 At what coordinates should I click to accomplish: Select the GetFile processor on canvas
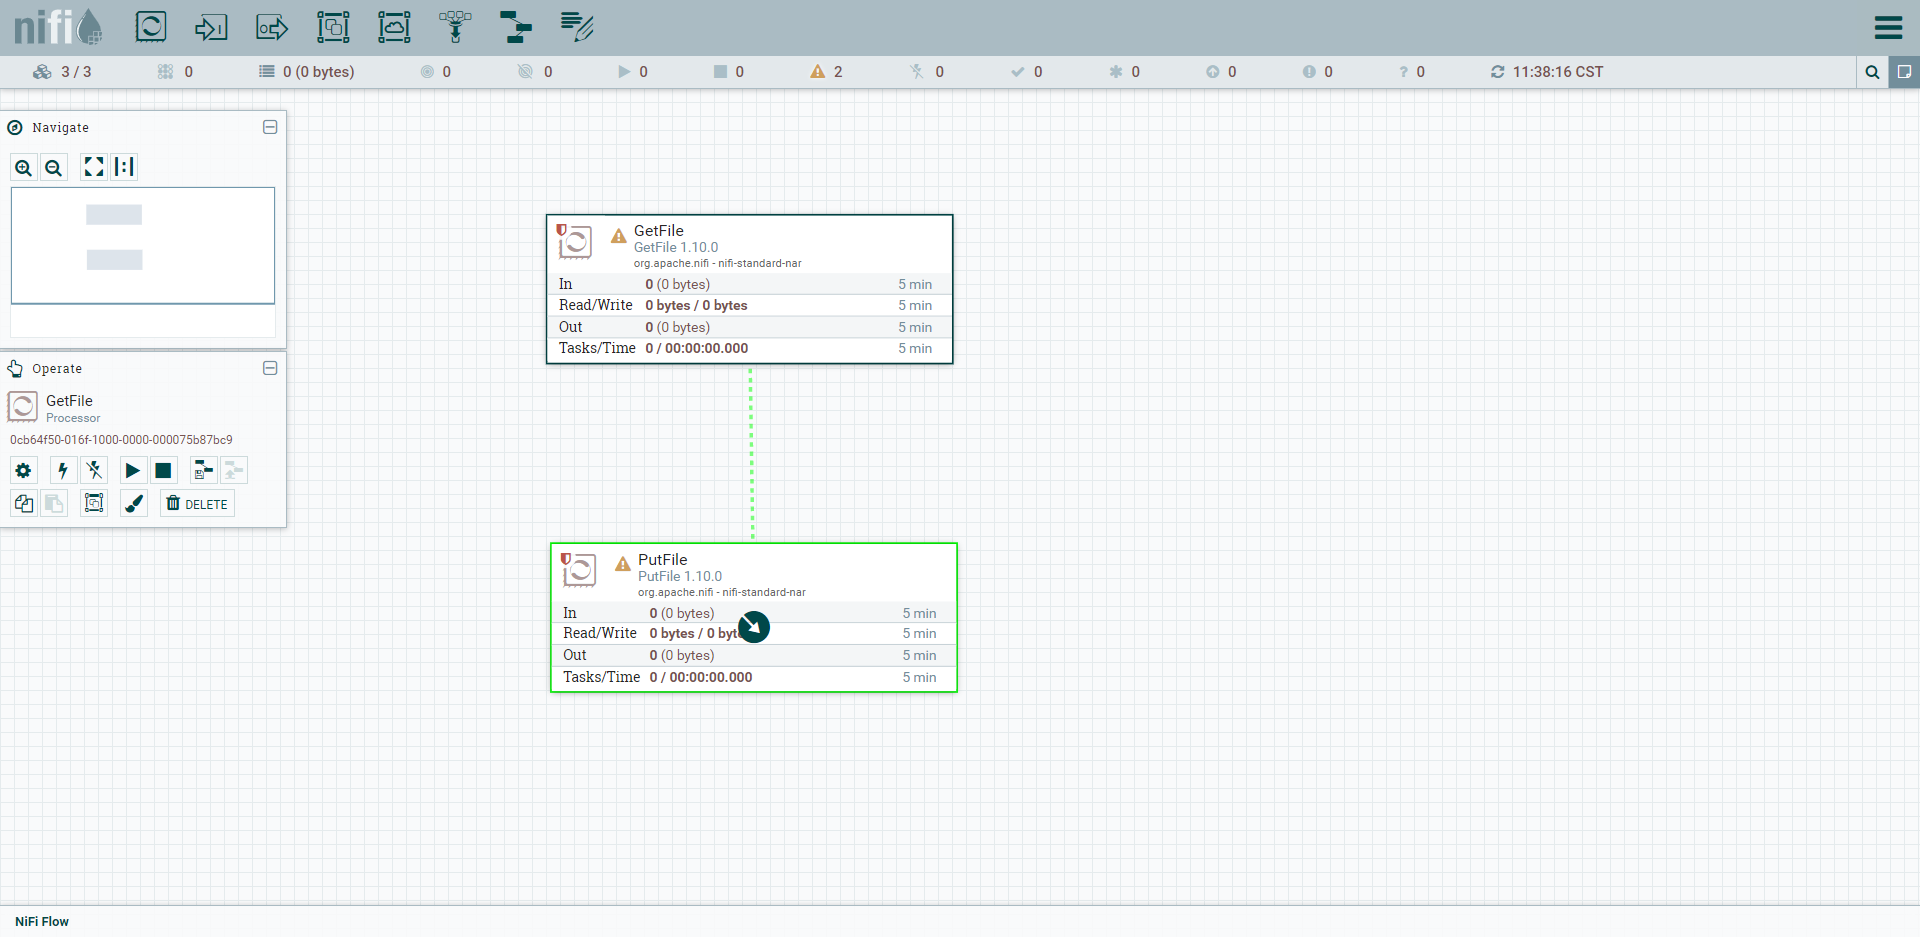(x=750, y=289)
